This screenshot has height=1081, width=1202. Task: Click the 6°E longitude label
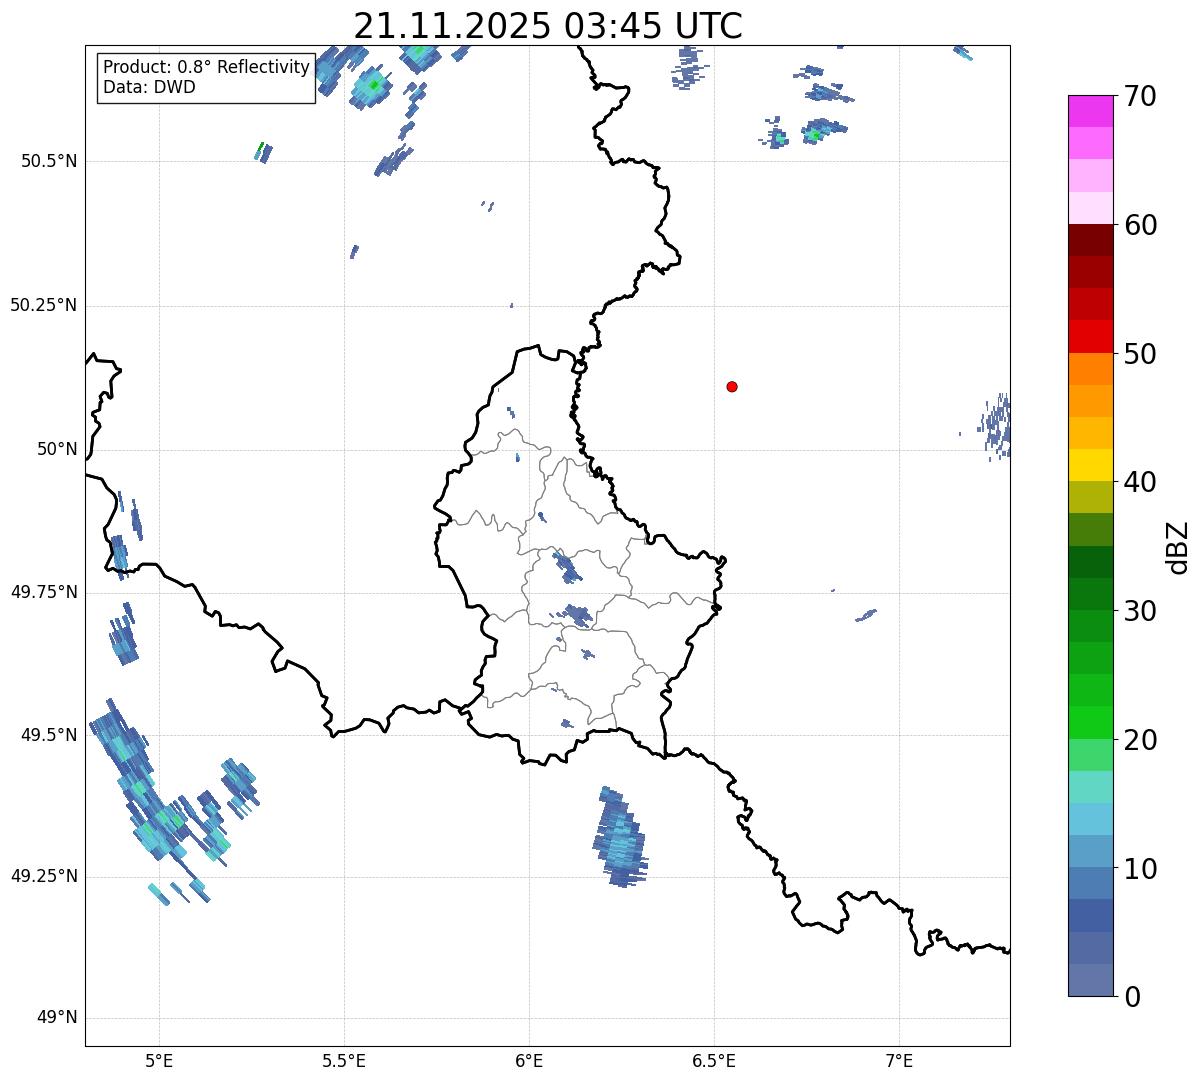coord(529,1060)
